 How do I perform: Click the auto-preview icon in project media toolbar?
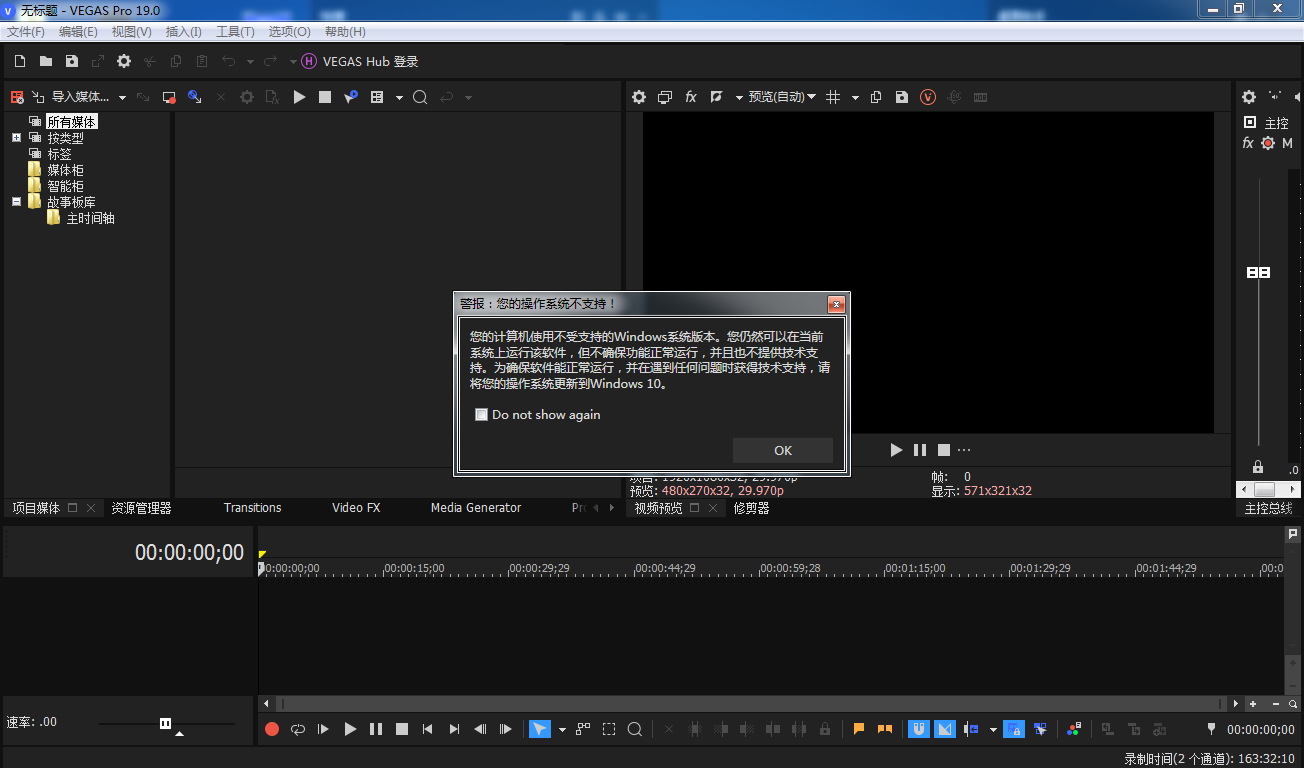[351, 97]
